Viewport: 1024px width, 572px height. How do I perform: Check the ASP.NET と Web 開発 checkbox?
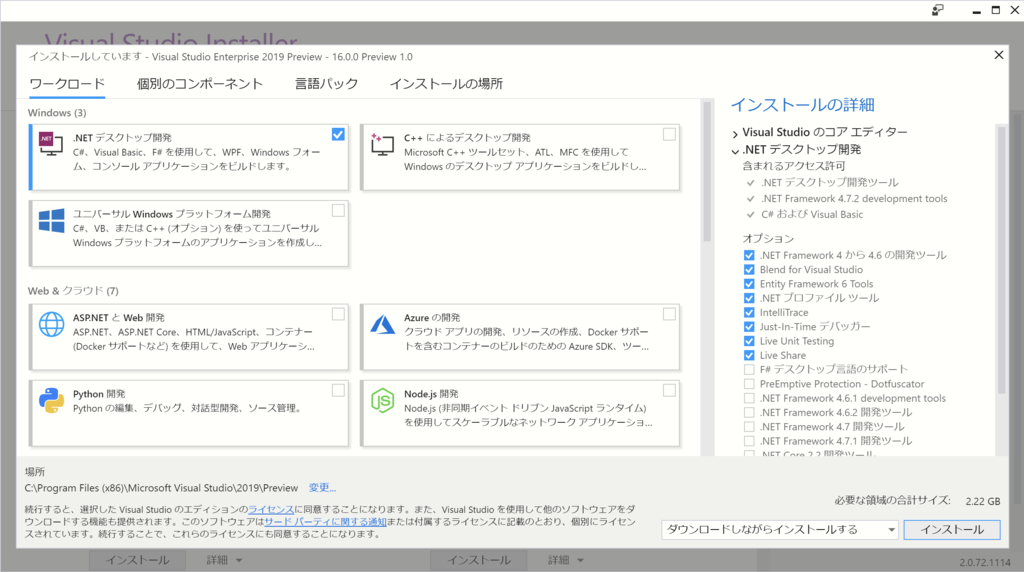point(338,314)
